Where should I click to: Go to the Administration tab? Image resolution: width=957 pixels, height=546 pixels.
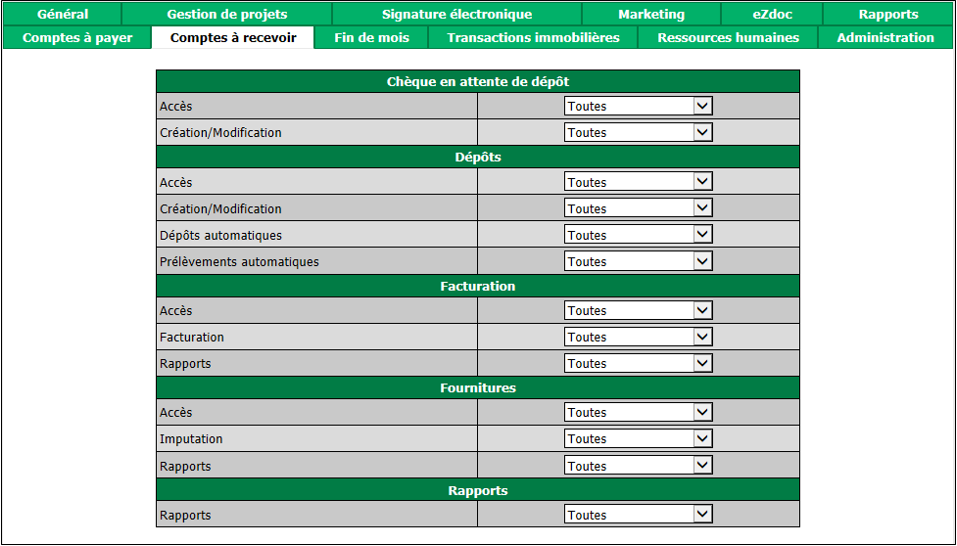point(886,37)
